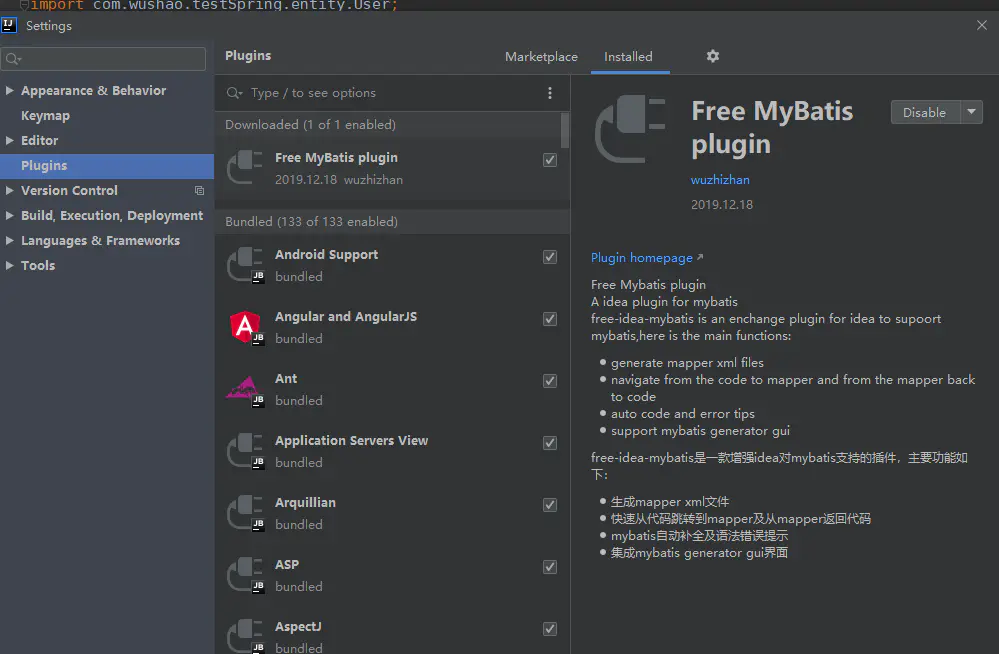Click the 'Bundled (133 of 133 enabled)' header
999x654 pixels.
point(312,222)
